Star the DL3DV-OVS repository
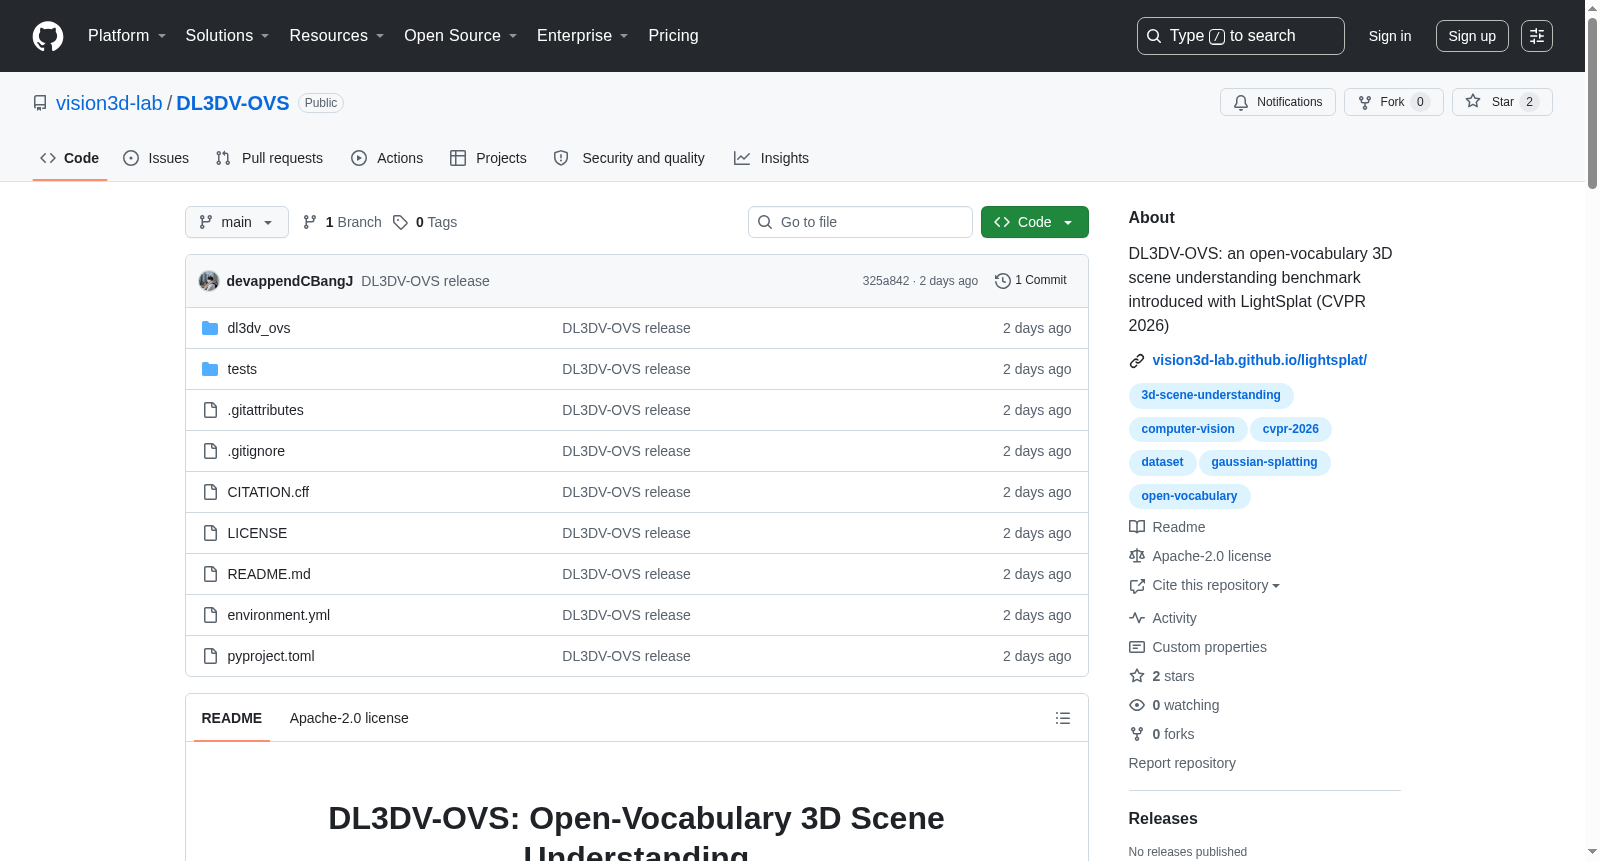This screenshot has width=1600, height=861. (x=1502, y=102)
